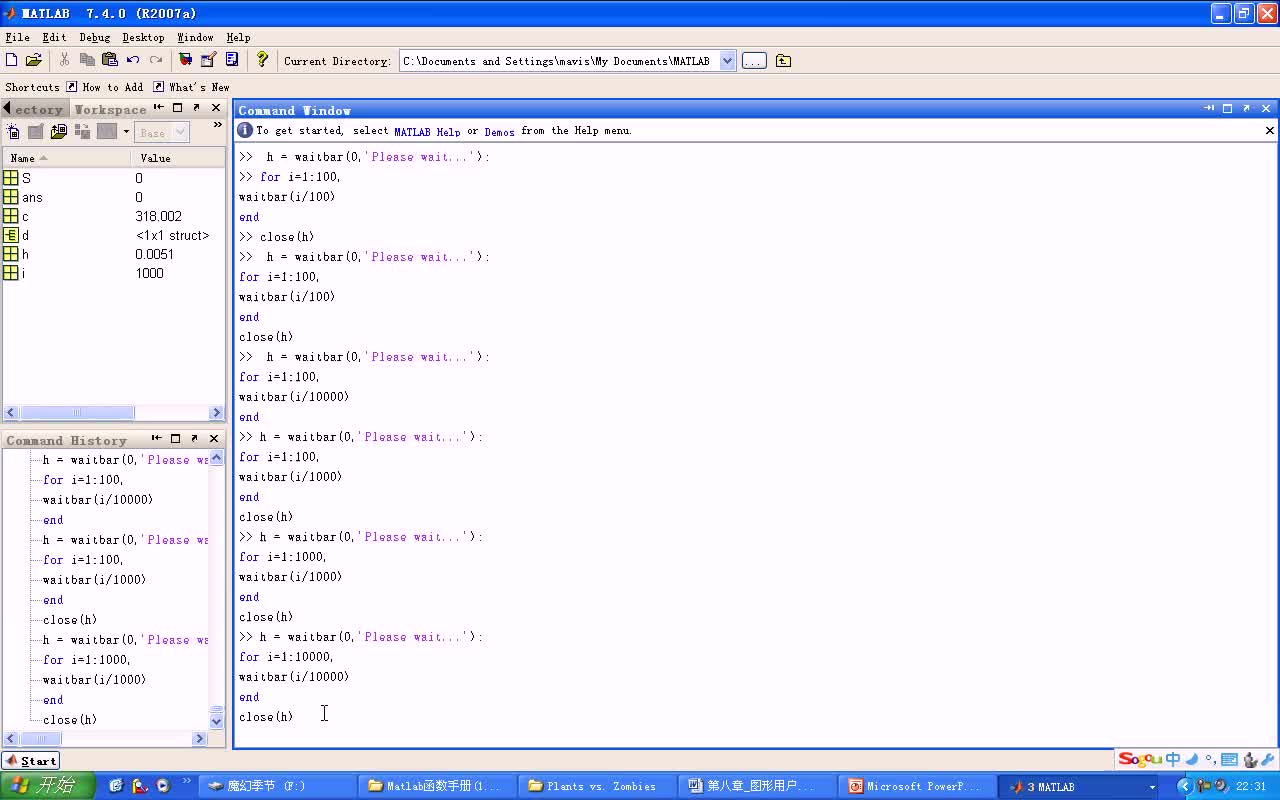Screen dimensions: 1280x800
Task: Open the File menu
Action: (x=17, y=37)
